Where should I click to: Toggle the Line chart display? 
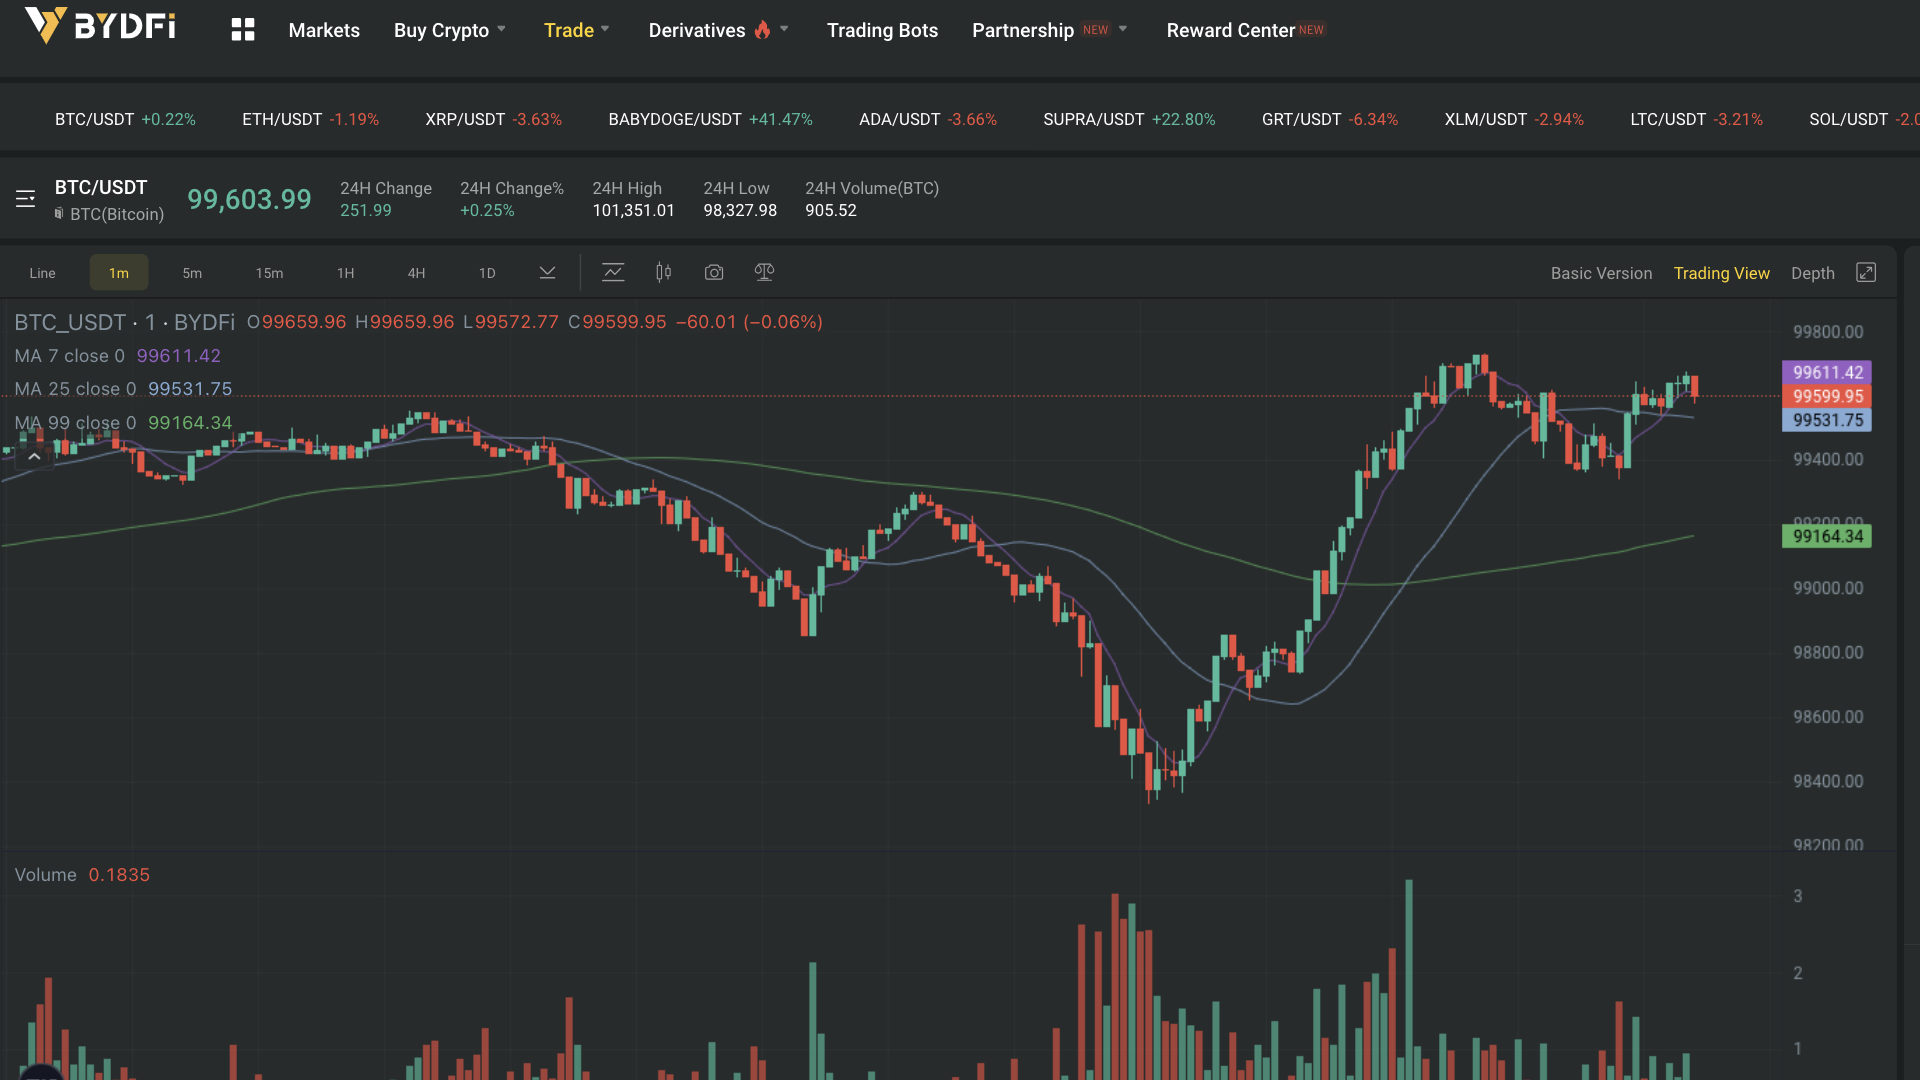(x=42, y=272)
